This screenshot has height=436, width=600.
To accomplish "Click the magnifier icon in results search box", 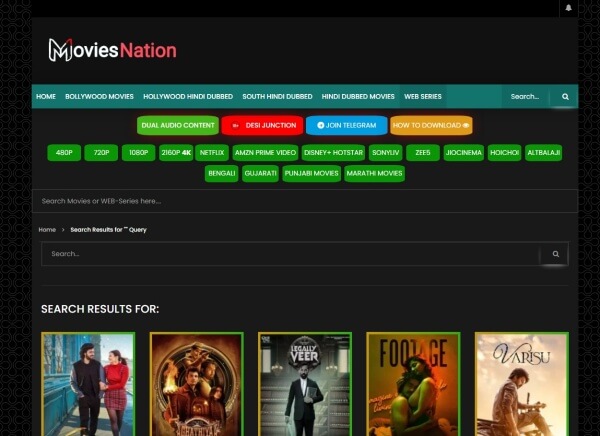I will tap(555, 253).
